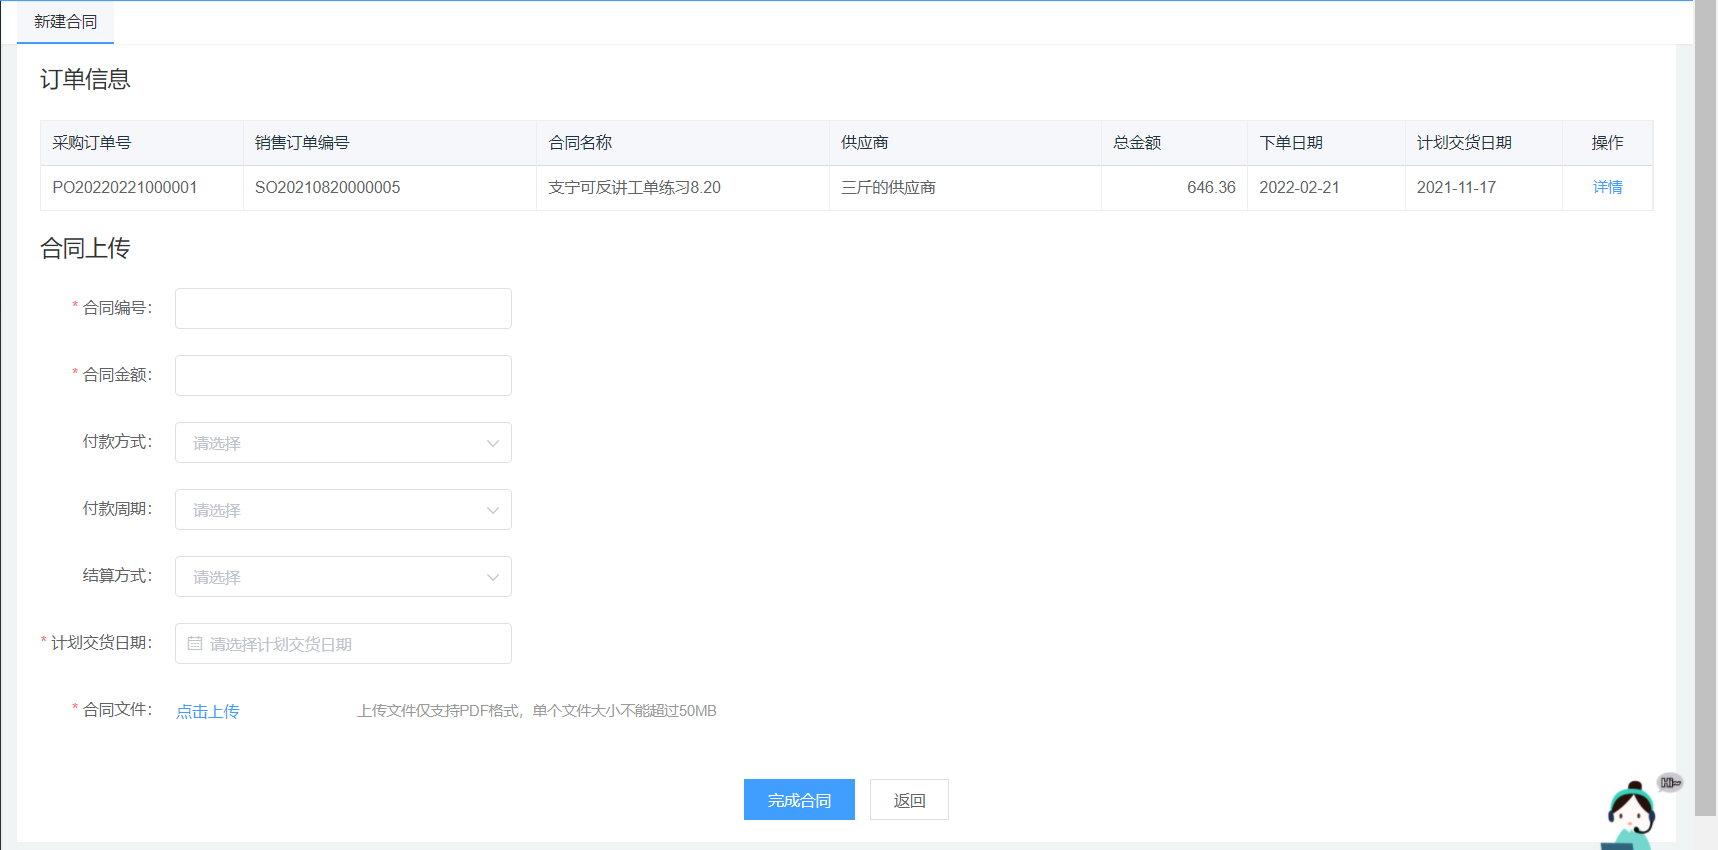Click the 采购订单号 column header
Image resolution: width=1718 pixels, height=850 pixels.
[x=92, y=143]
